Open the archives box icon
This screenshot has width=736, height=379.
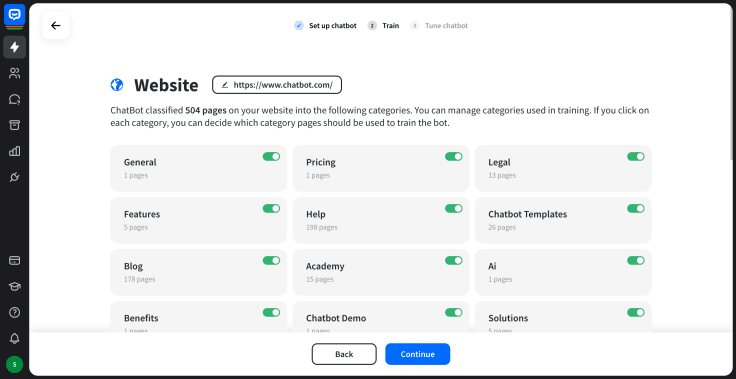click(15, 125)
